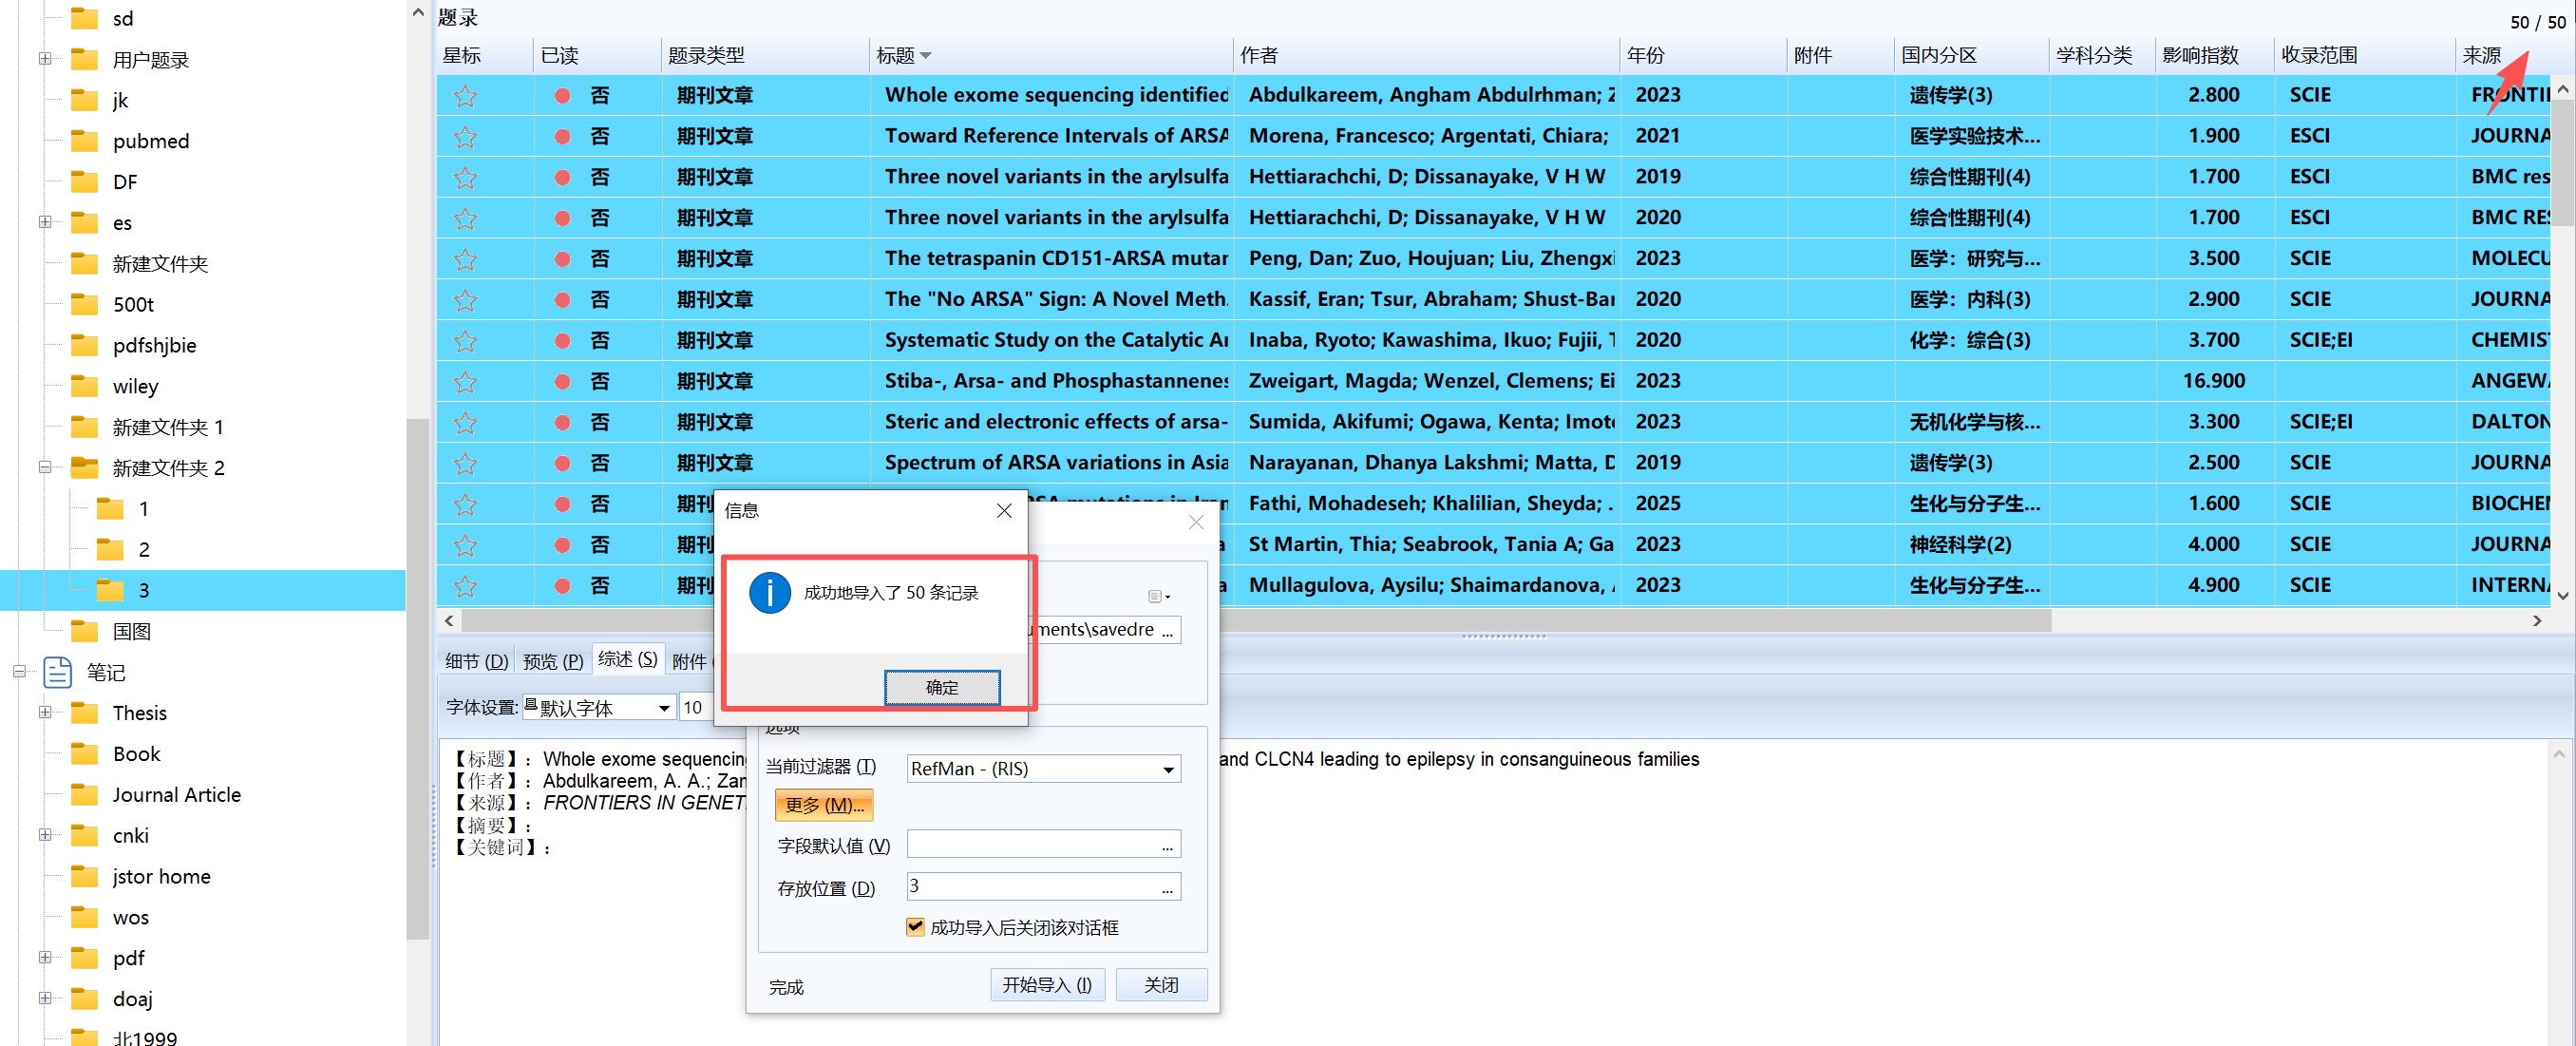Star the 2019 Three novel variants record
The width and height of the screenshot is (2576, 1046).
pyautogui.click(x=465, y=177)
